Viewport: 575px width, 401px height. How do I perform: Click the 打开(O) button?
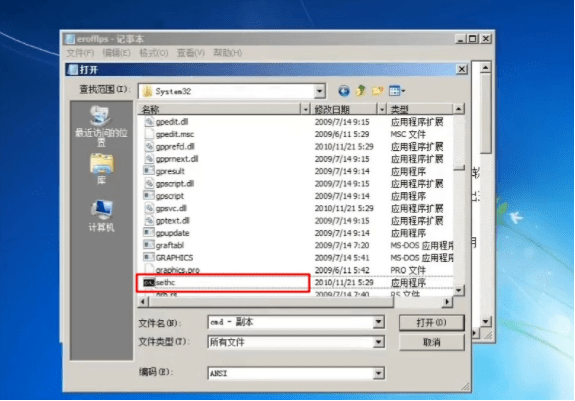[431, 323]
